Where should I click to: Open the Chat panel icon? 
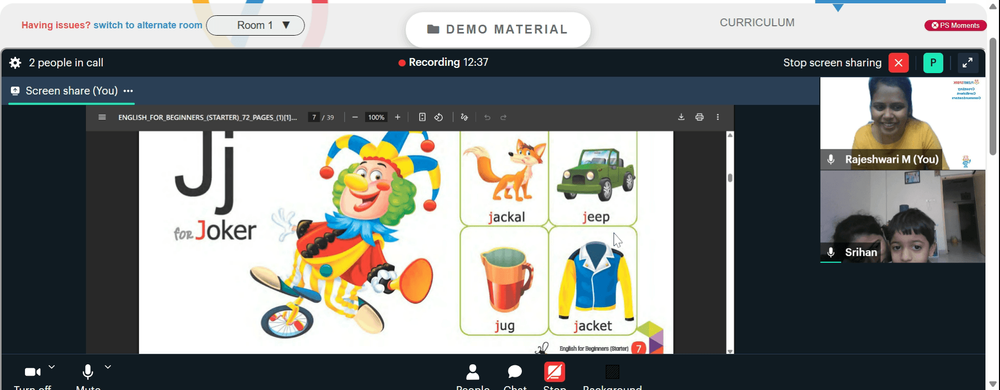[x=515, y=372]
